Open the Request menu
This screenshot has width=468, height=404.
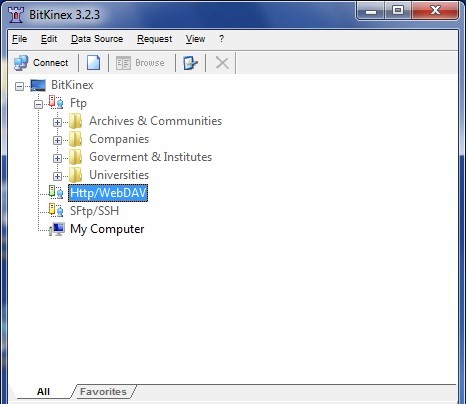point(155,39)
